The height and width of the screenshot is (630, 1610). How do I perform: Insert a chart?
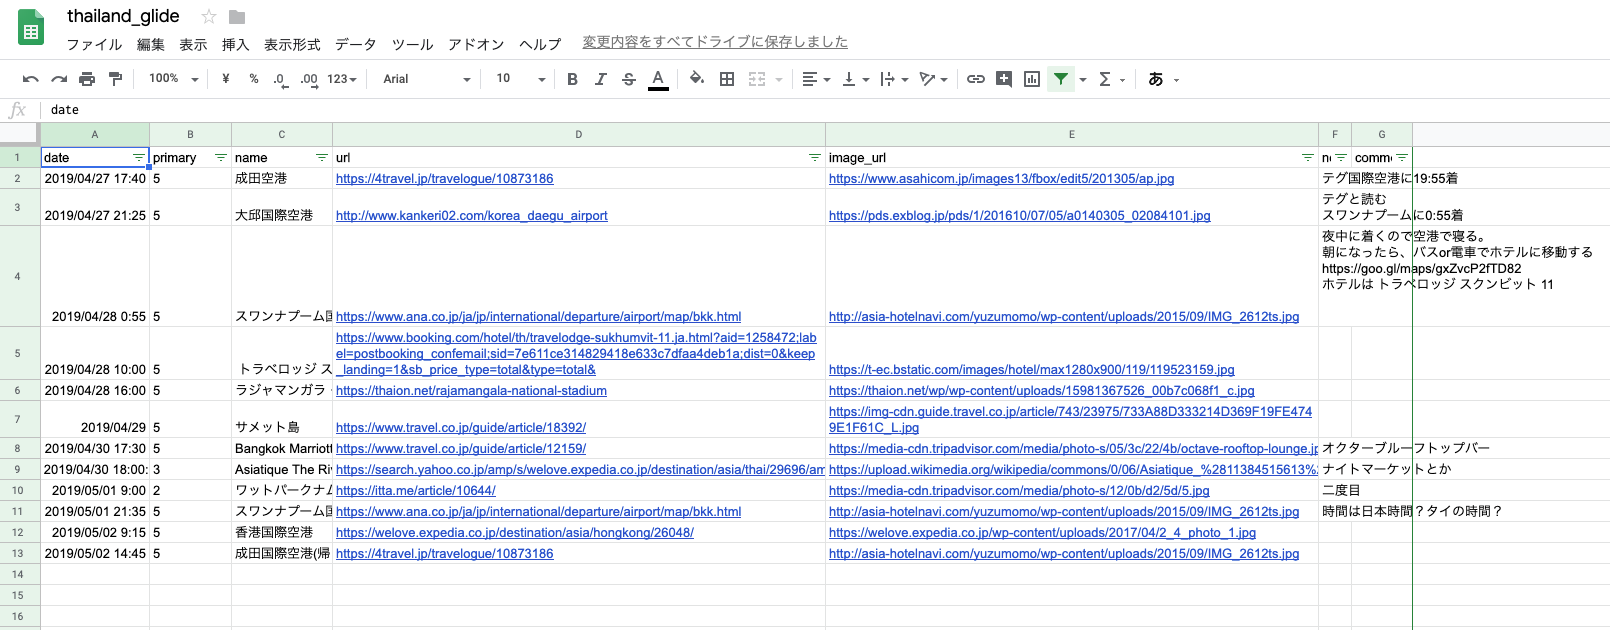point(1032,79)
